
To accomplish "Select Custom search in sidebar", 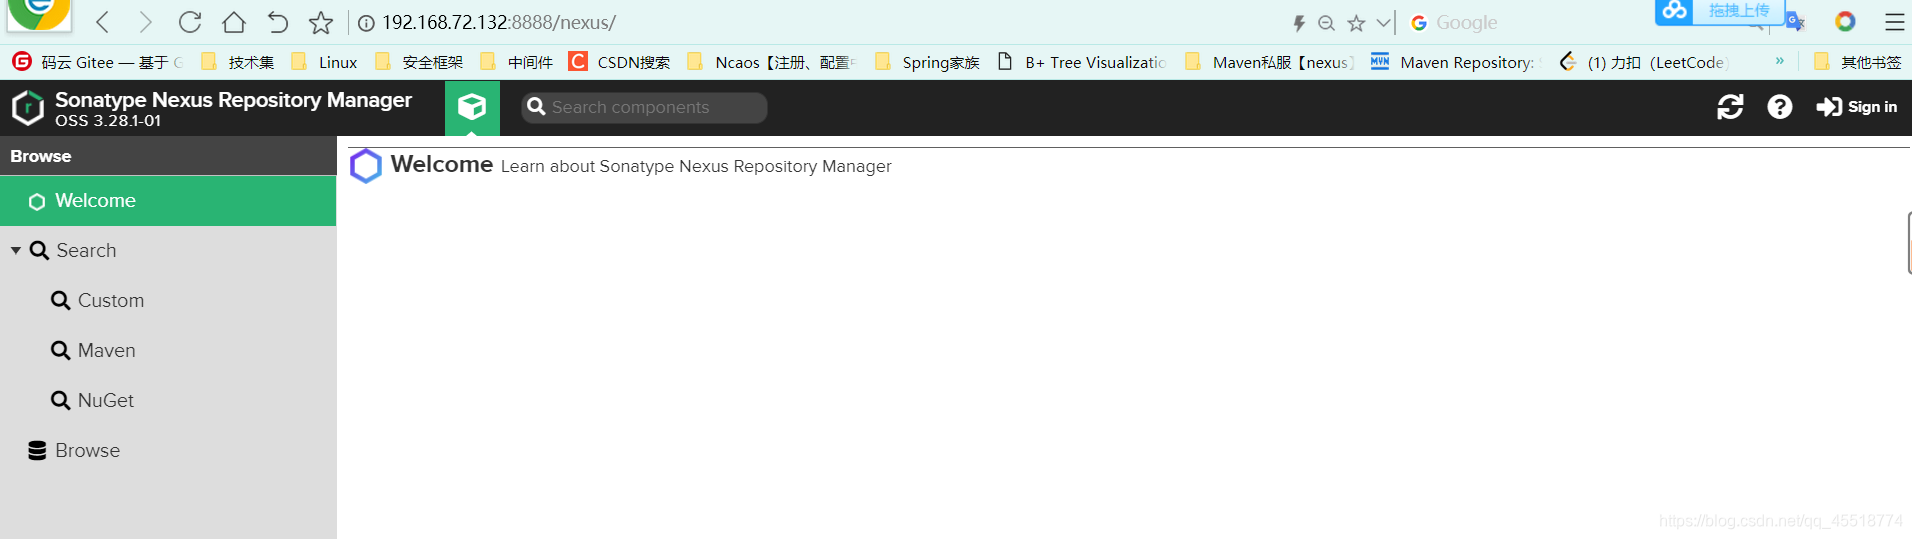I will (168, 301).
